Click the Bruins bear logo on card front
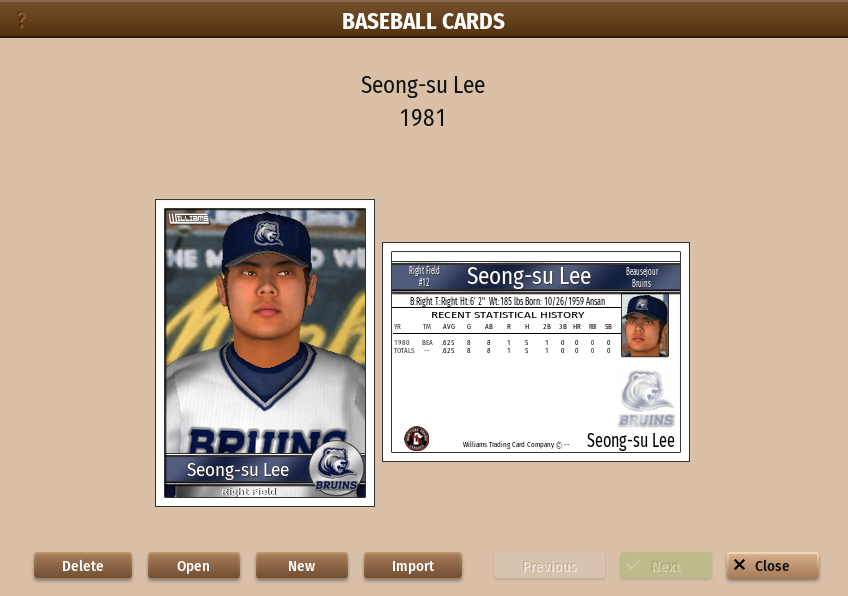The image size is (848, 596). tap(336, 468)
